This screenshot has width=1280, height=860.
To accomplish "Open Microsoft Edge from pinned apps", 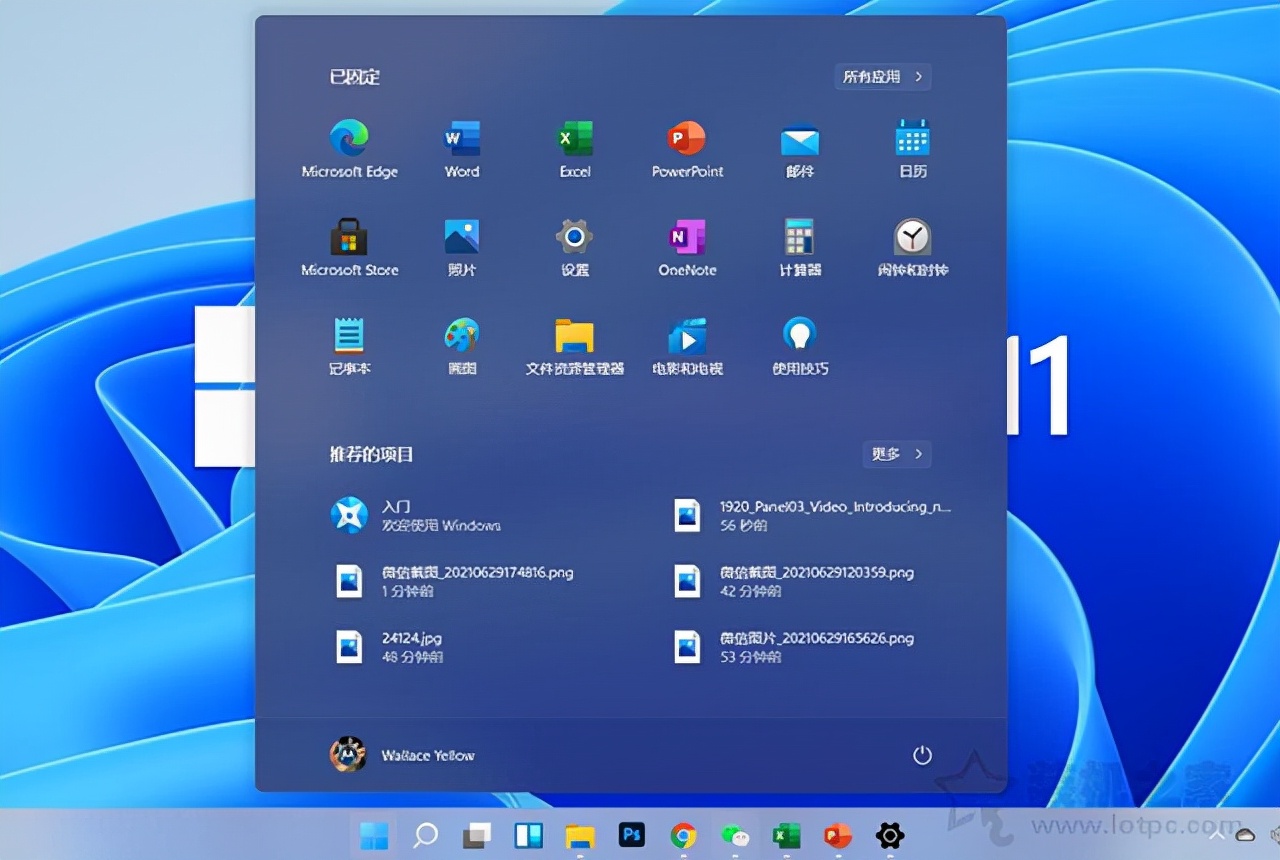I will pos(349,138).
